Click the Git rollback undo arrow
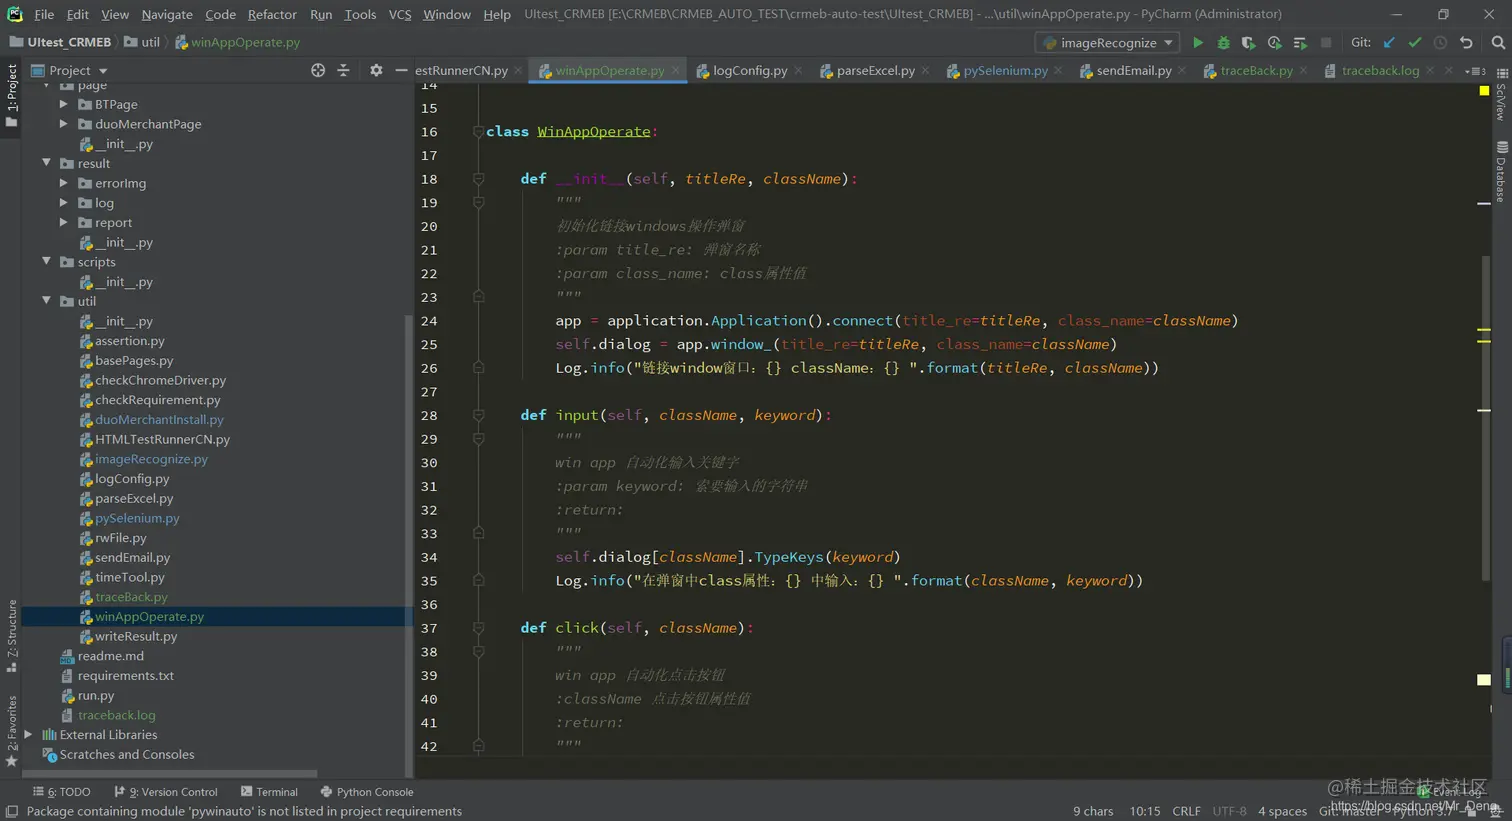The height and width of the screenshot is (821, 1512). (1466, 43)
